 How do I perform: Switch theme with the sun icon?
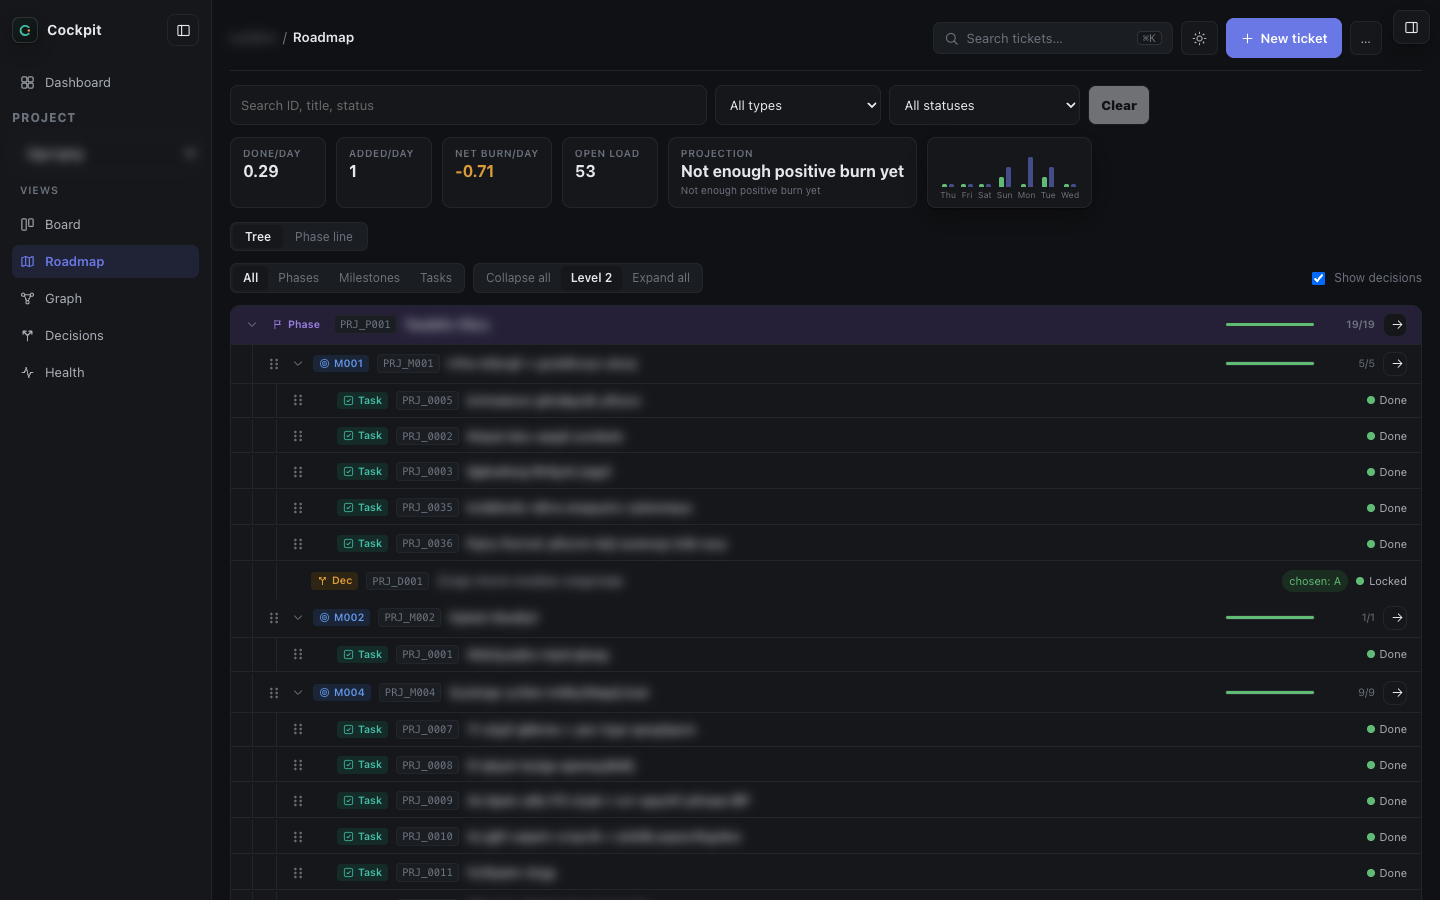click(x=1199, y=38)
